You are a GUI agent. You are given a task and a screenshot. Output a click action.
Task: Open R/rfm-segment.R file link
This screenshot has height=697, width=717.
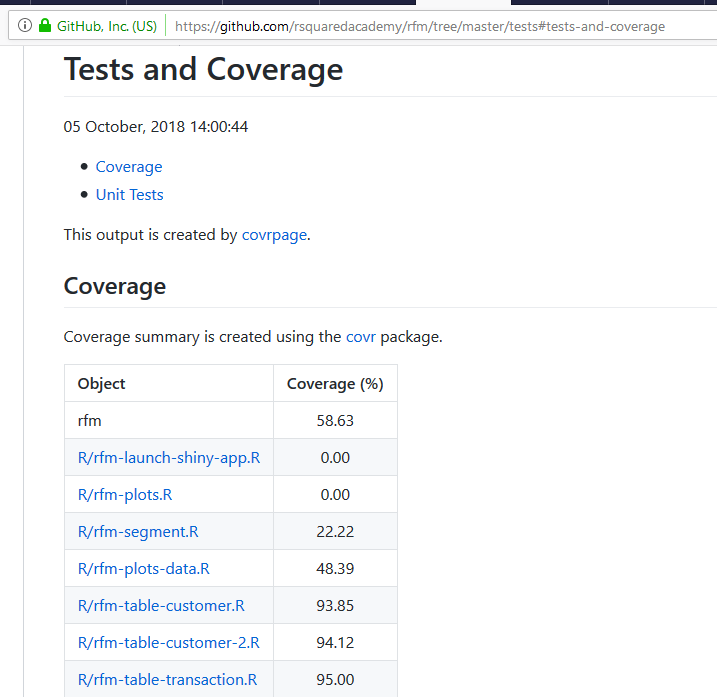[x=138, y=532]
